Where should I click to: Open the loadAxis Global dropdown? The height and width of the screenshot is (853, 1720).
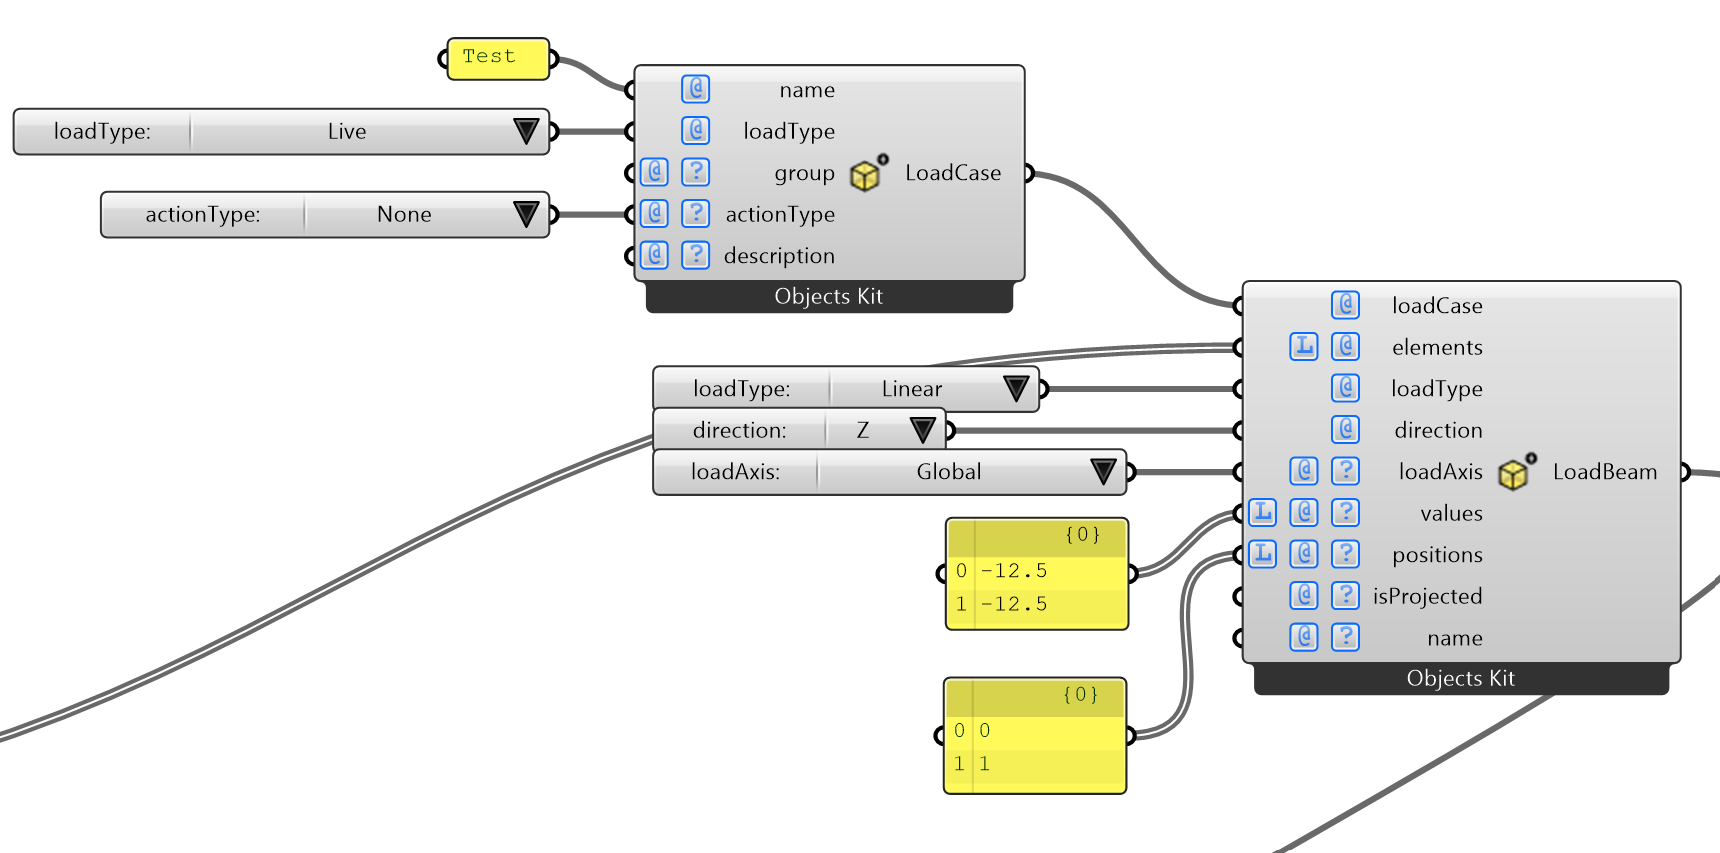[x=1102, y=472]
